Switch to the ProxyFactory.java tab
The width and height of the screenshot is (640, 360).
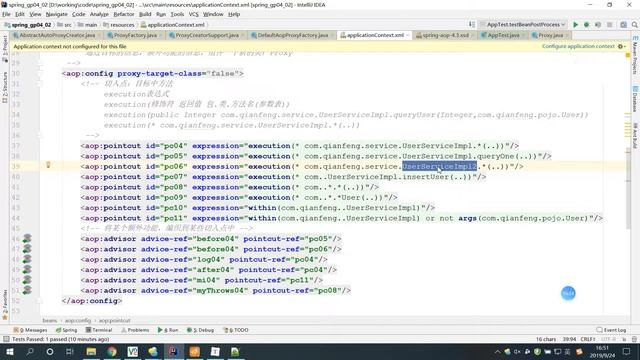point(135,36)
